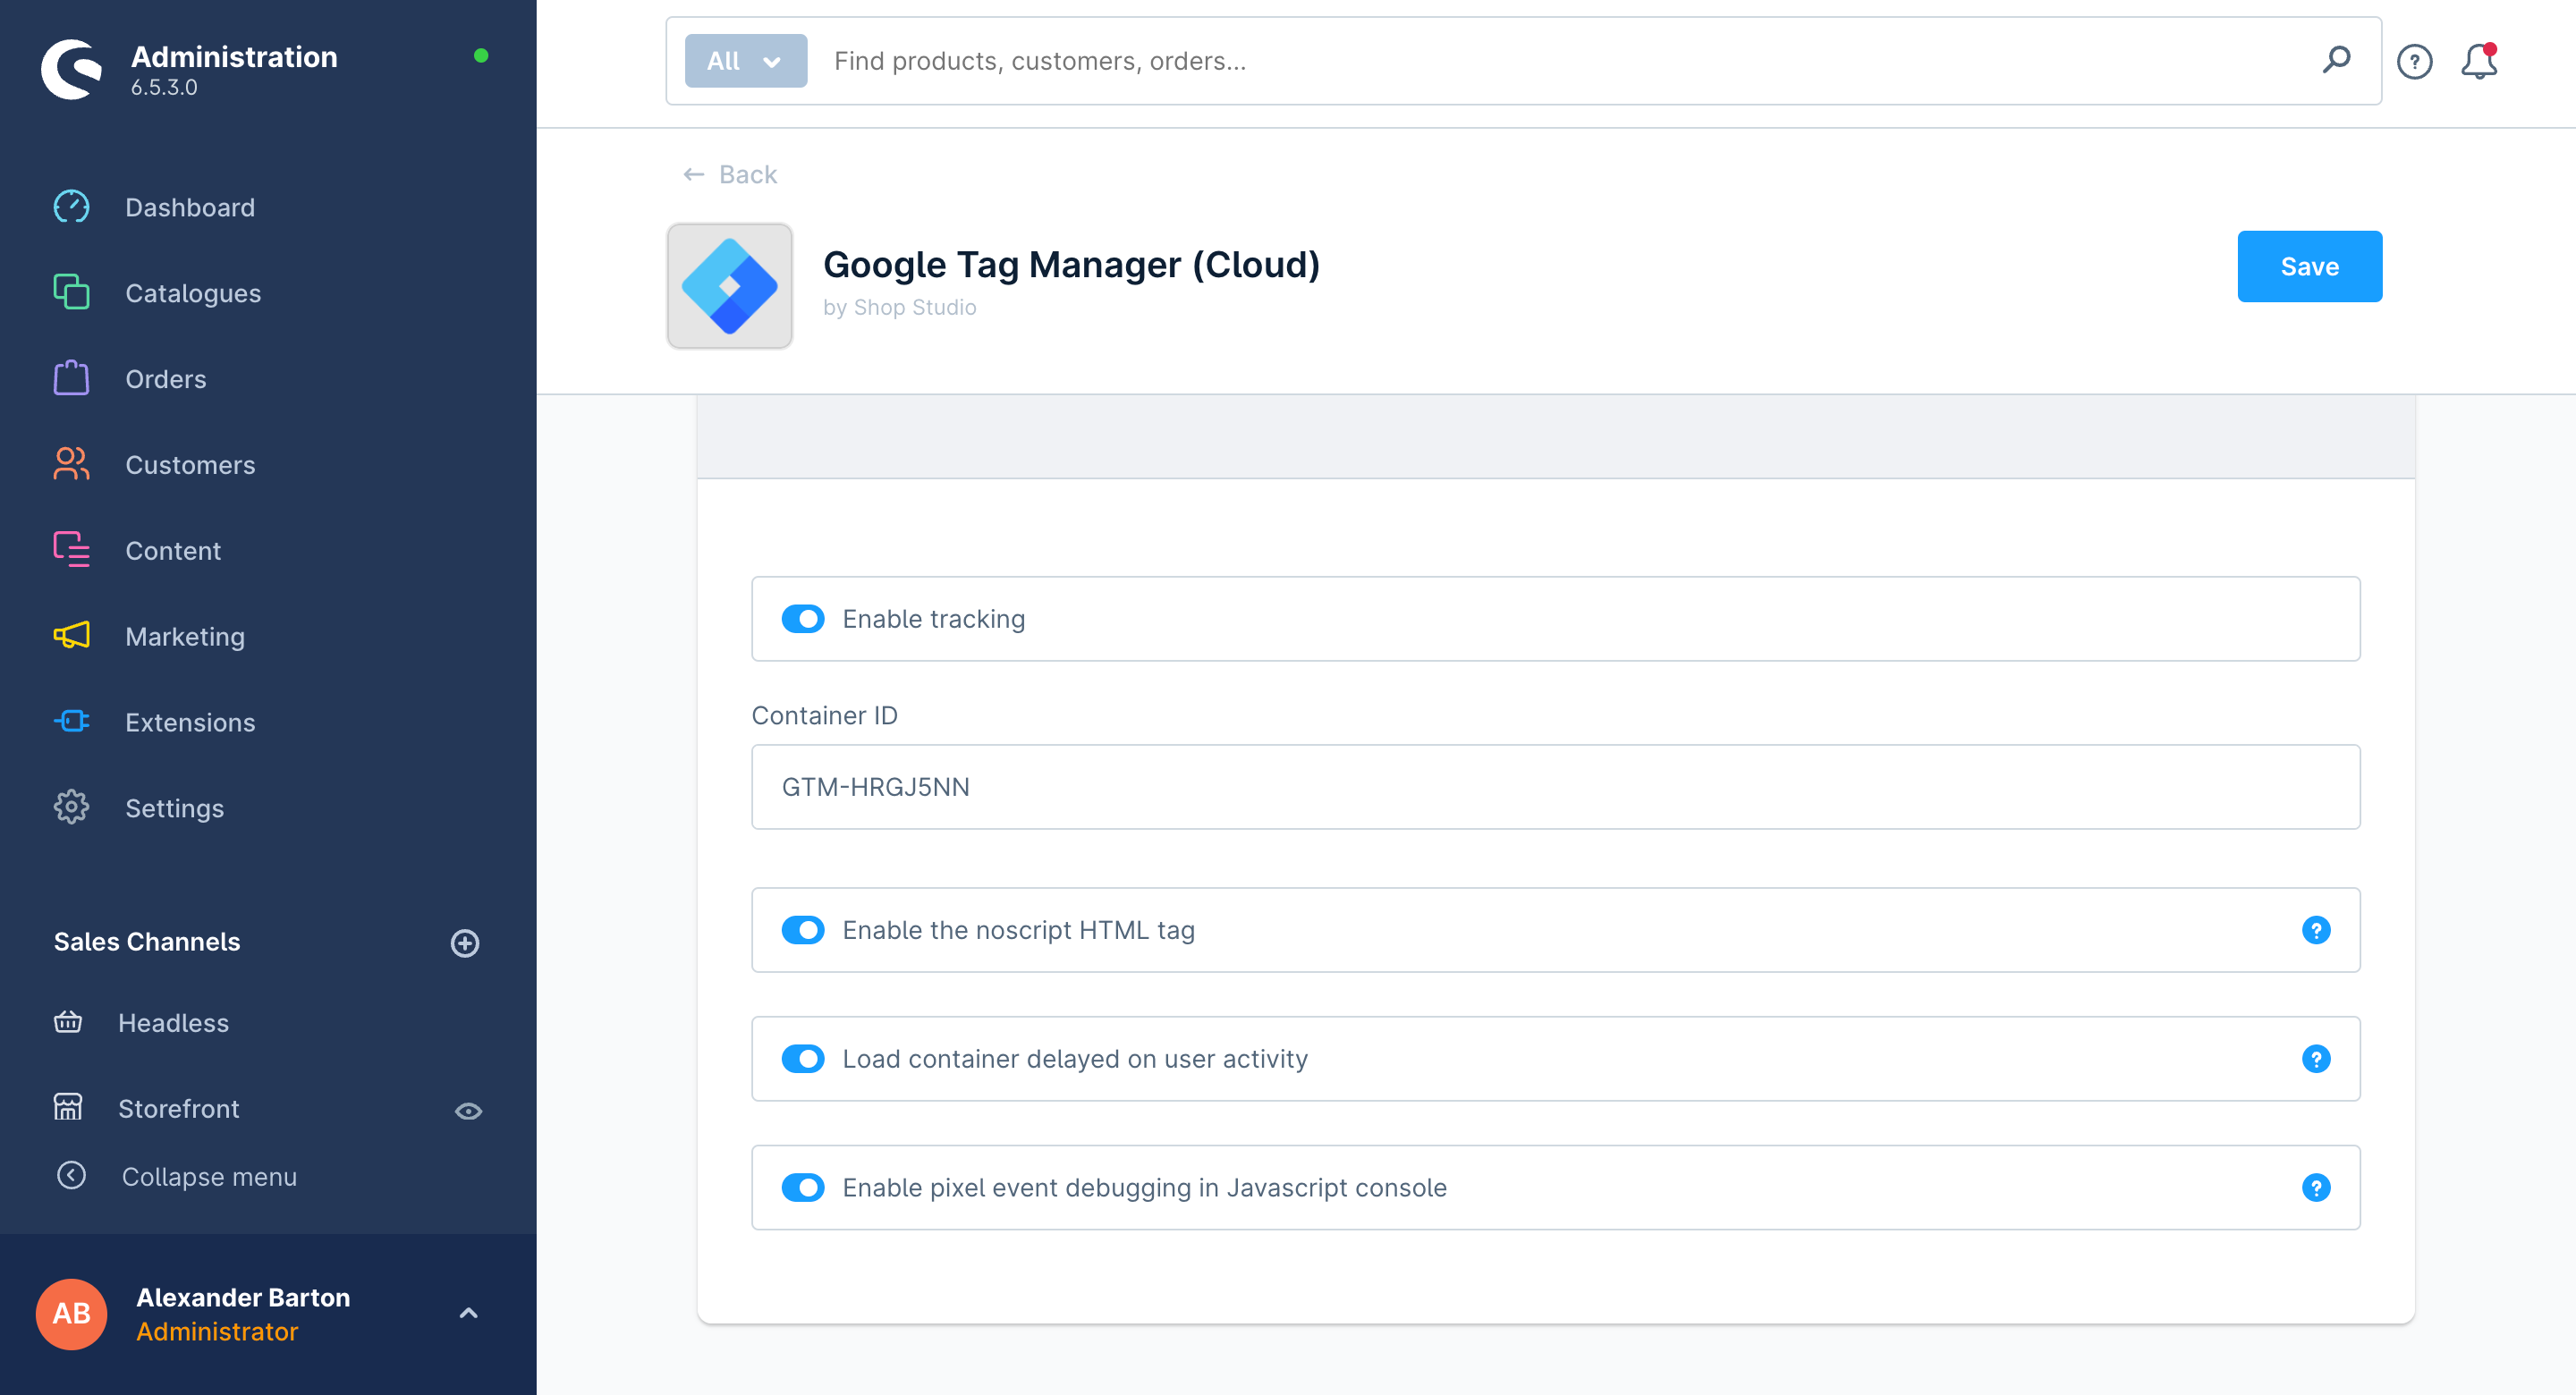2576x1395 pixels.
Task: Go back using the Back link
Action: point(730,174)
